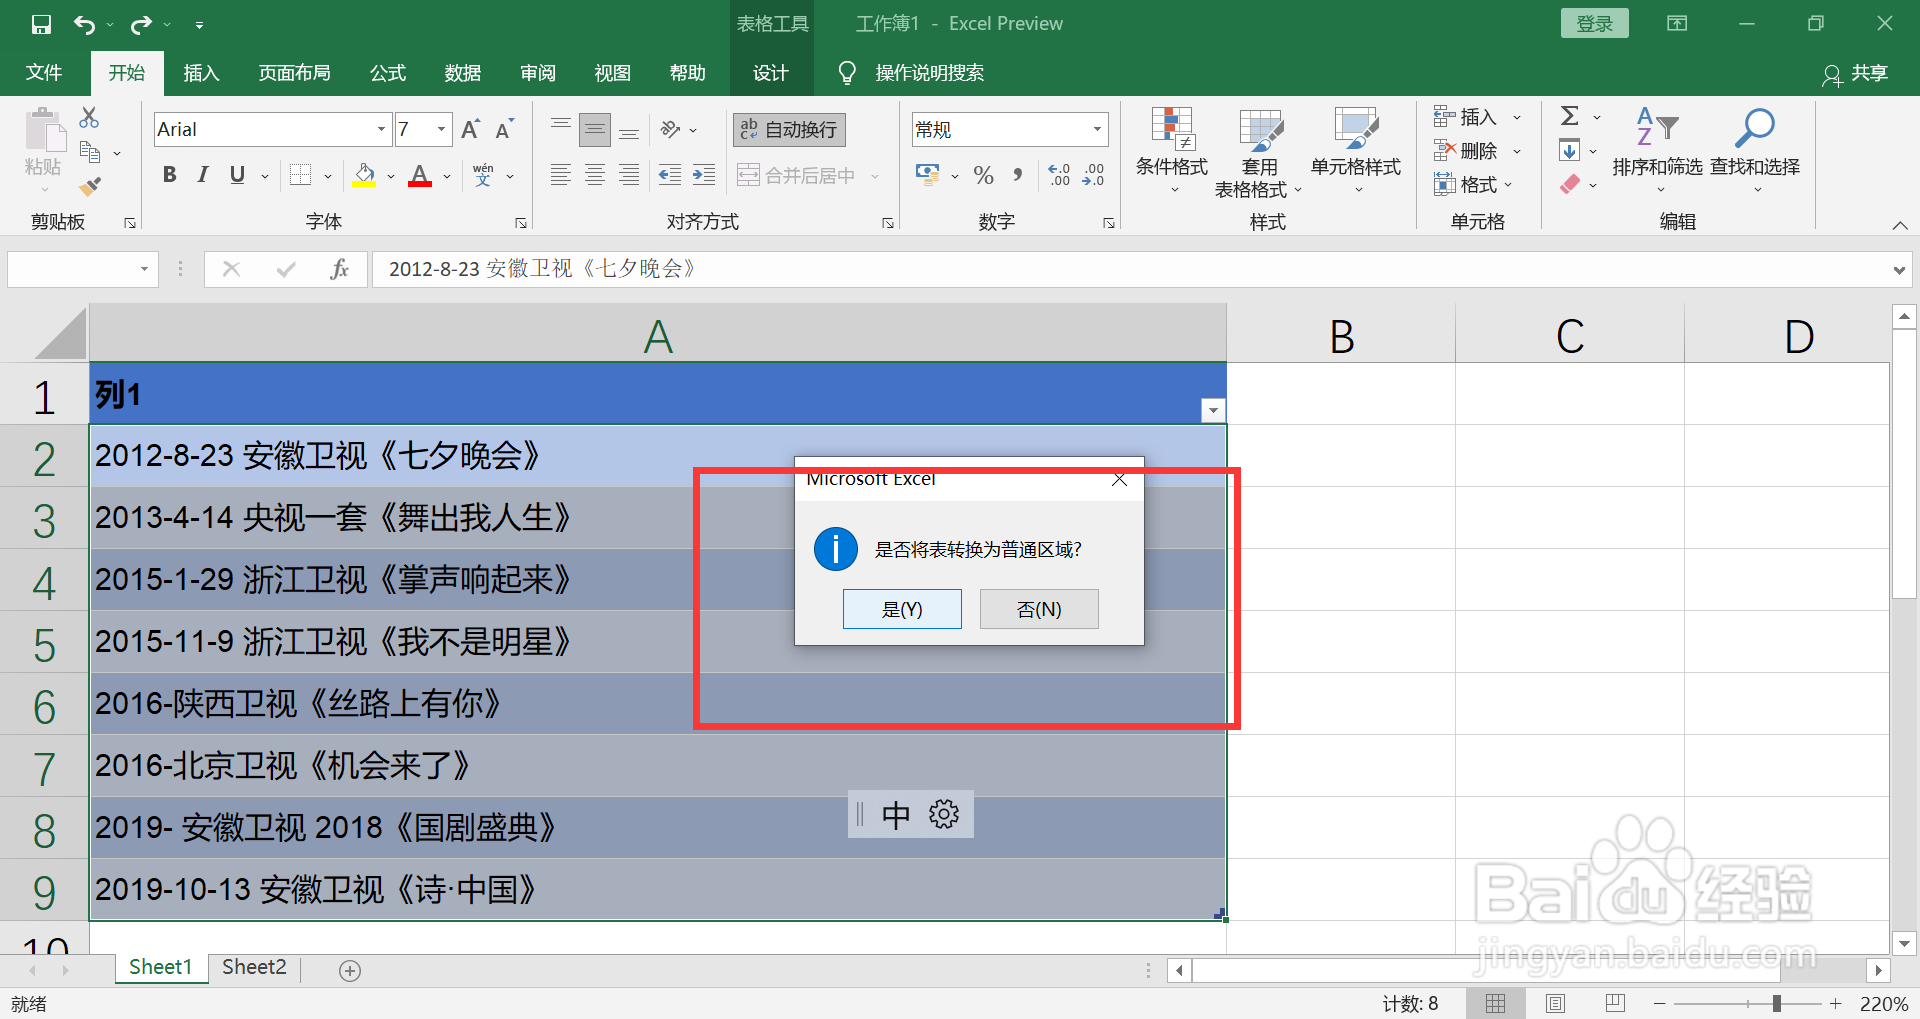
Task: Open 查找和选择 find and select
Action: point(1755,150)
